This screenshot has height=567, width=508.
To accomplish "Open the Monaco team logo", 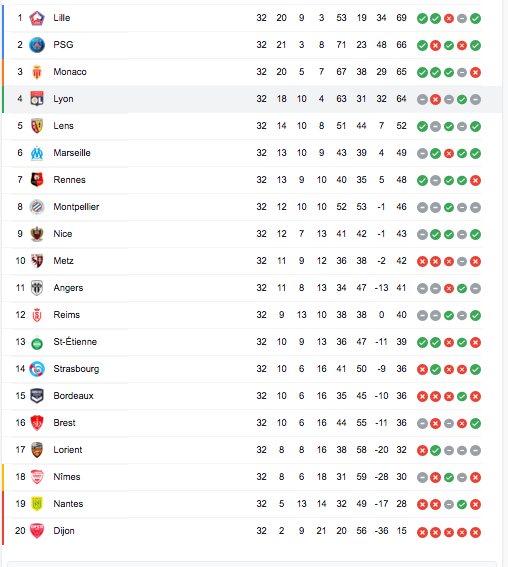I will tap(37, 72).
